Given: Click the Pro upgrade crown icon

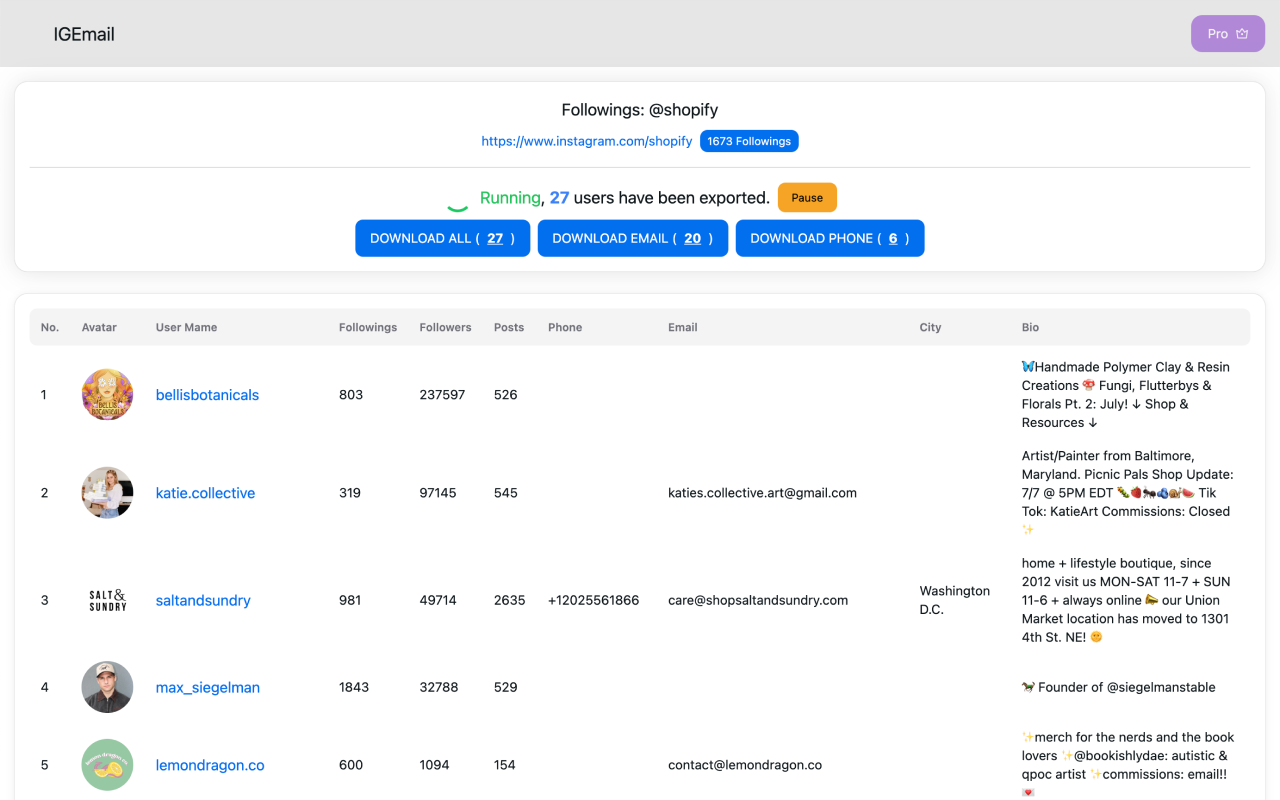Looking at the screenshot, I should (1243, 33).
